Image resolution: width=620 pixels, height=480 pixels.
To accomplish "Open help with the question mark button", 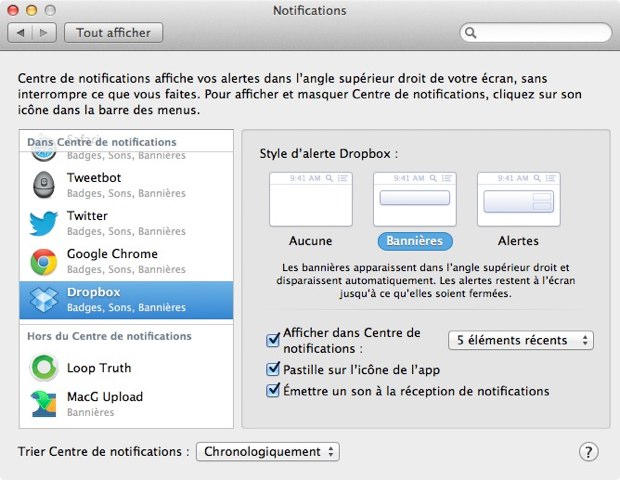I will [588, 452].
